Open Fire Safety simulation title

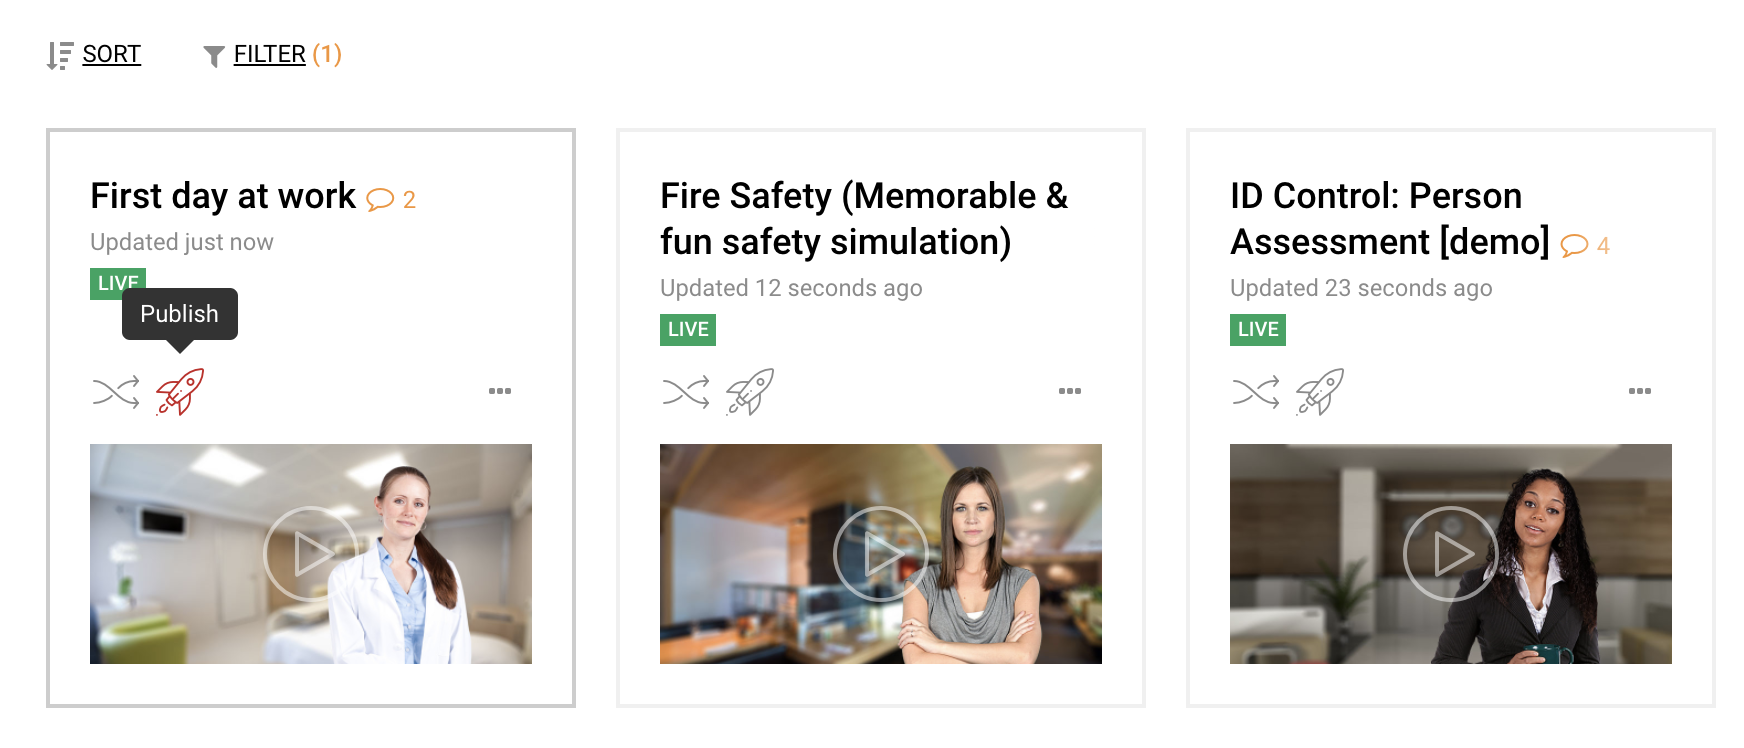point(864,219)
